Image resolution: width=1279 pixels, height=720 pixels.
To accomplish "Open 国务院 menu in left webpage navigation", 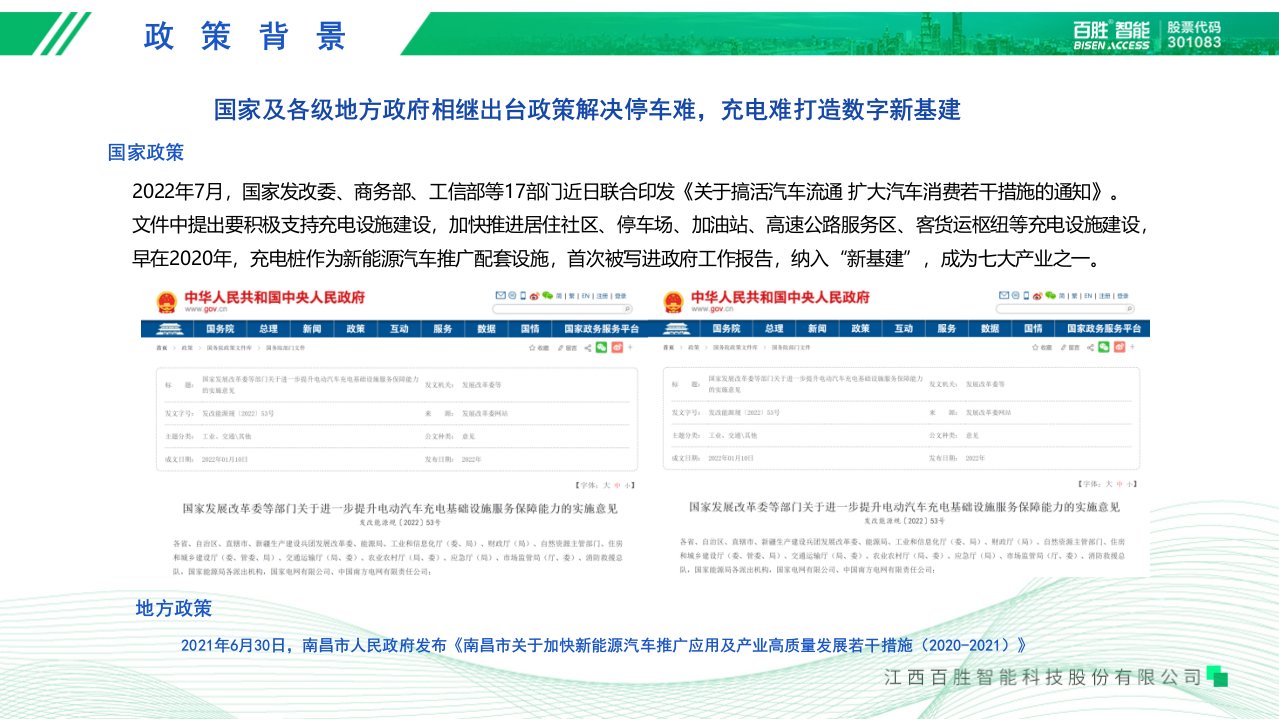I will pos(219,329).
